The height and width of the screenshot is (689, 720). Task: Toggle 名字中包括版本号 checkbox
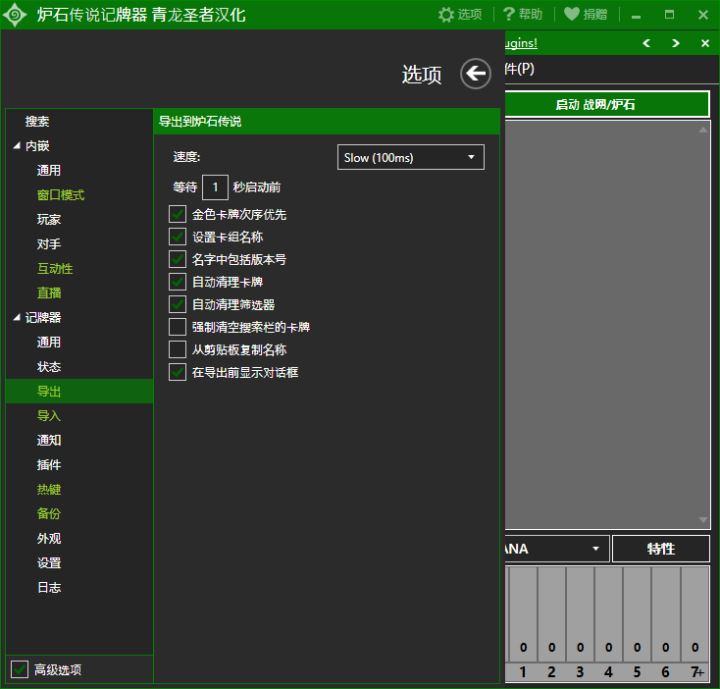coord(177,260)
